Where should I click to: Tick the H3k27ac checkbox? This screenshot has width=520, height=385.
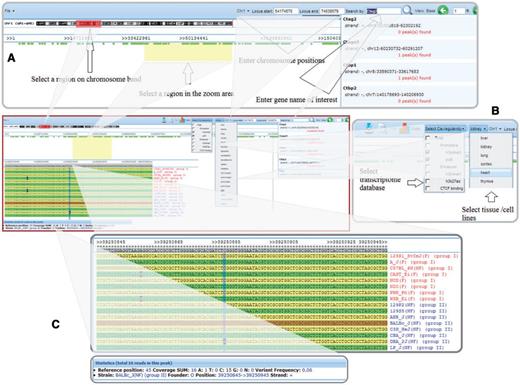427,181
